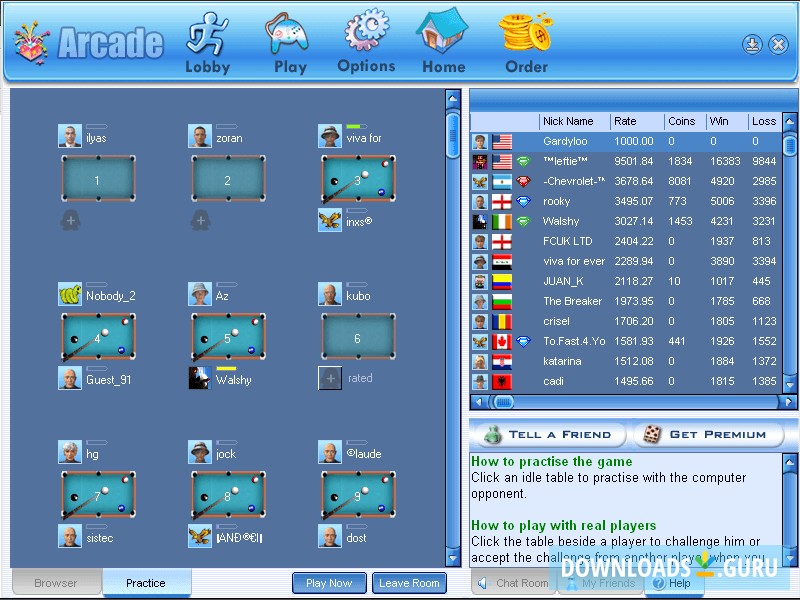This screenshot has height=600, width=800.
Task: Click the Play Now button
Action: tap(329, 583)
